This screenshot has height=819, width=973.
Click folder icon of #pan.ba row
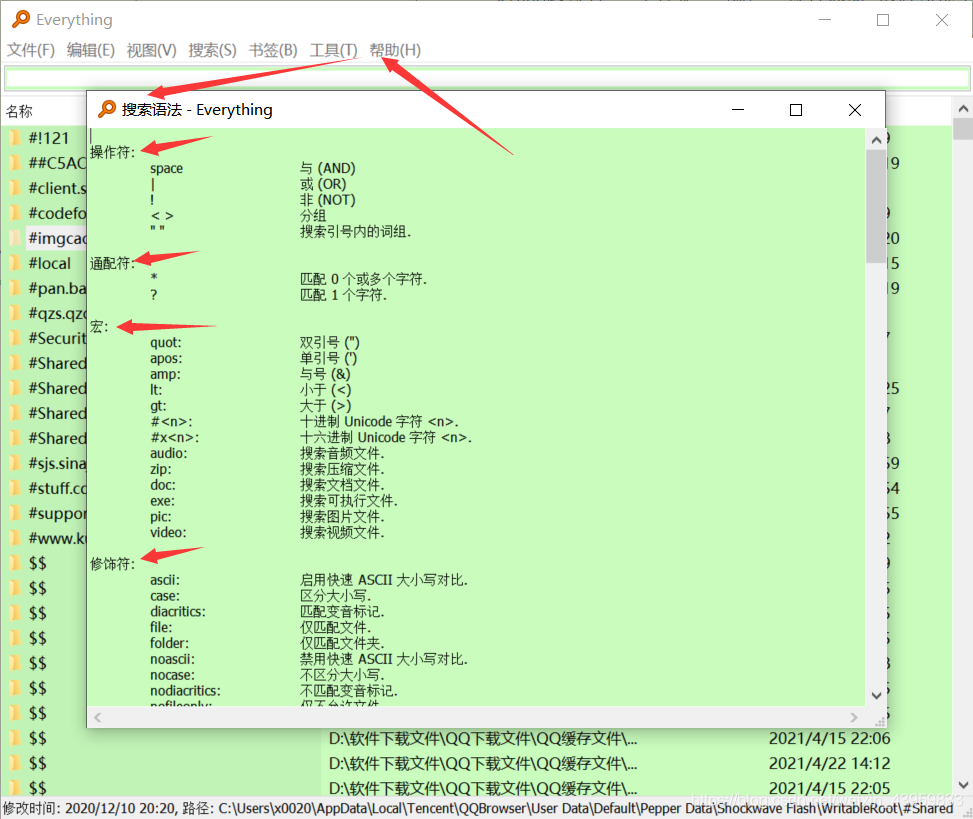click(16, 288)
